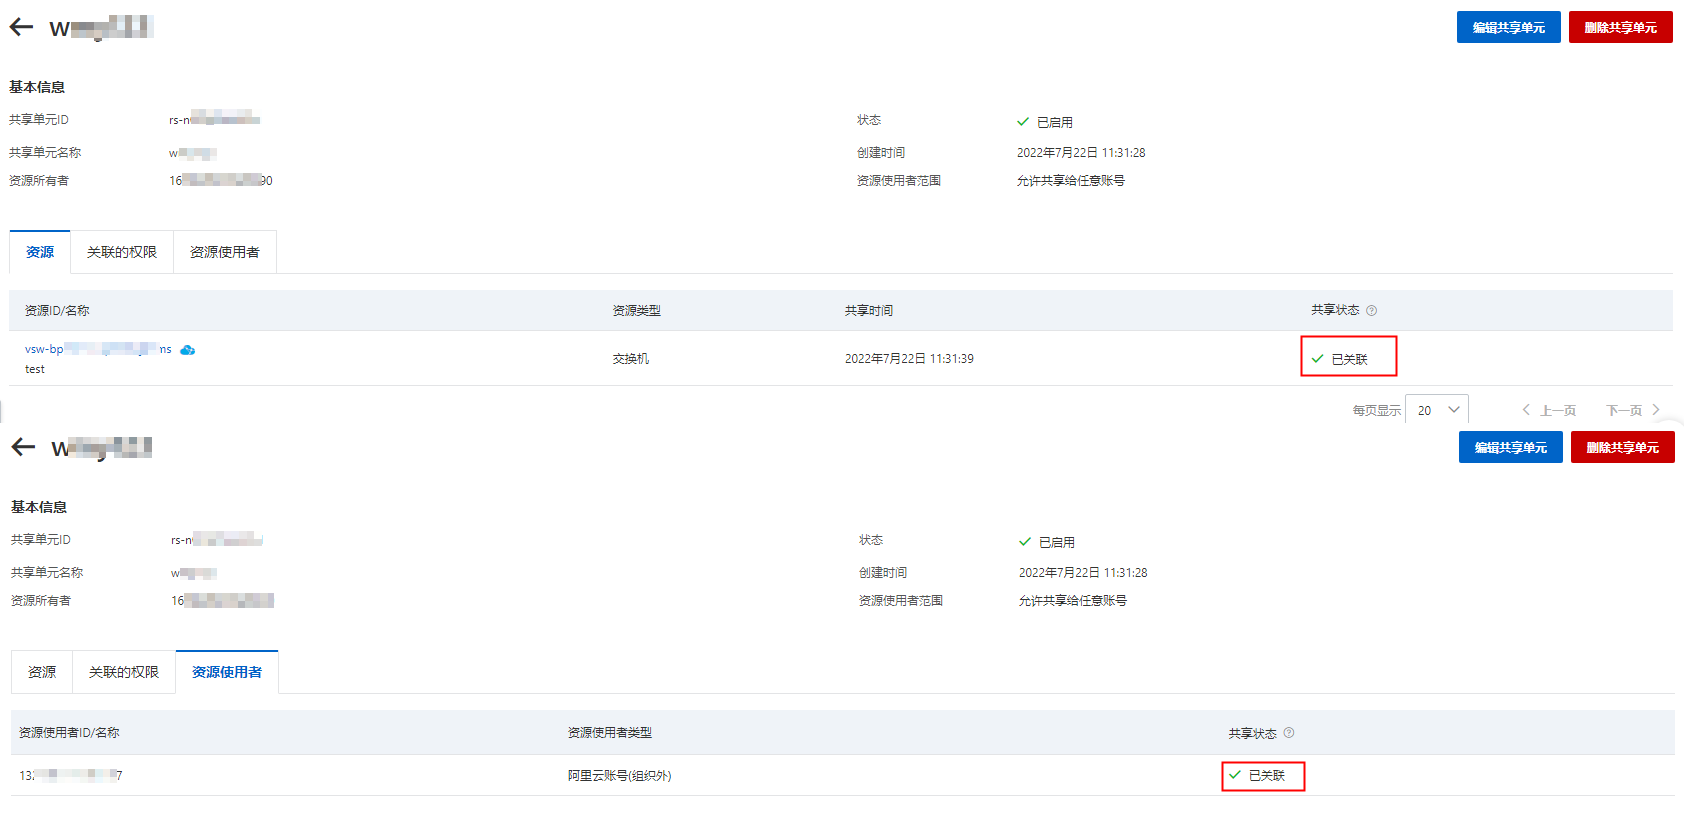Switch to 关联的权限 tab in the upper panel
The height and width of the screenshot is (813, 1684).
pos(122,252)
